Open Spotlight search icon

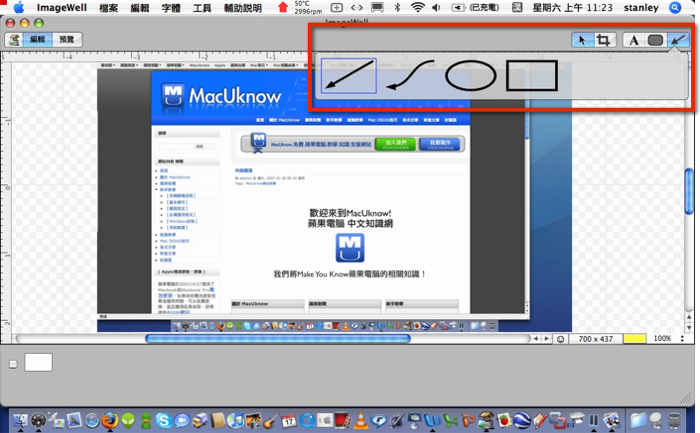click(675, 7)
